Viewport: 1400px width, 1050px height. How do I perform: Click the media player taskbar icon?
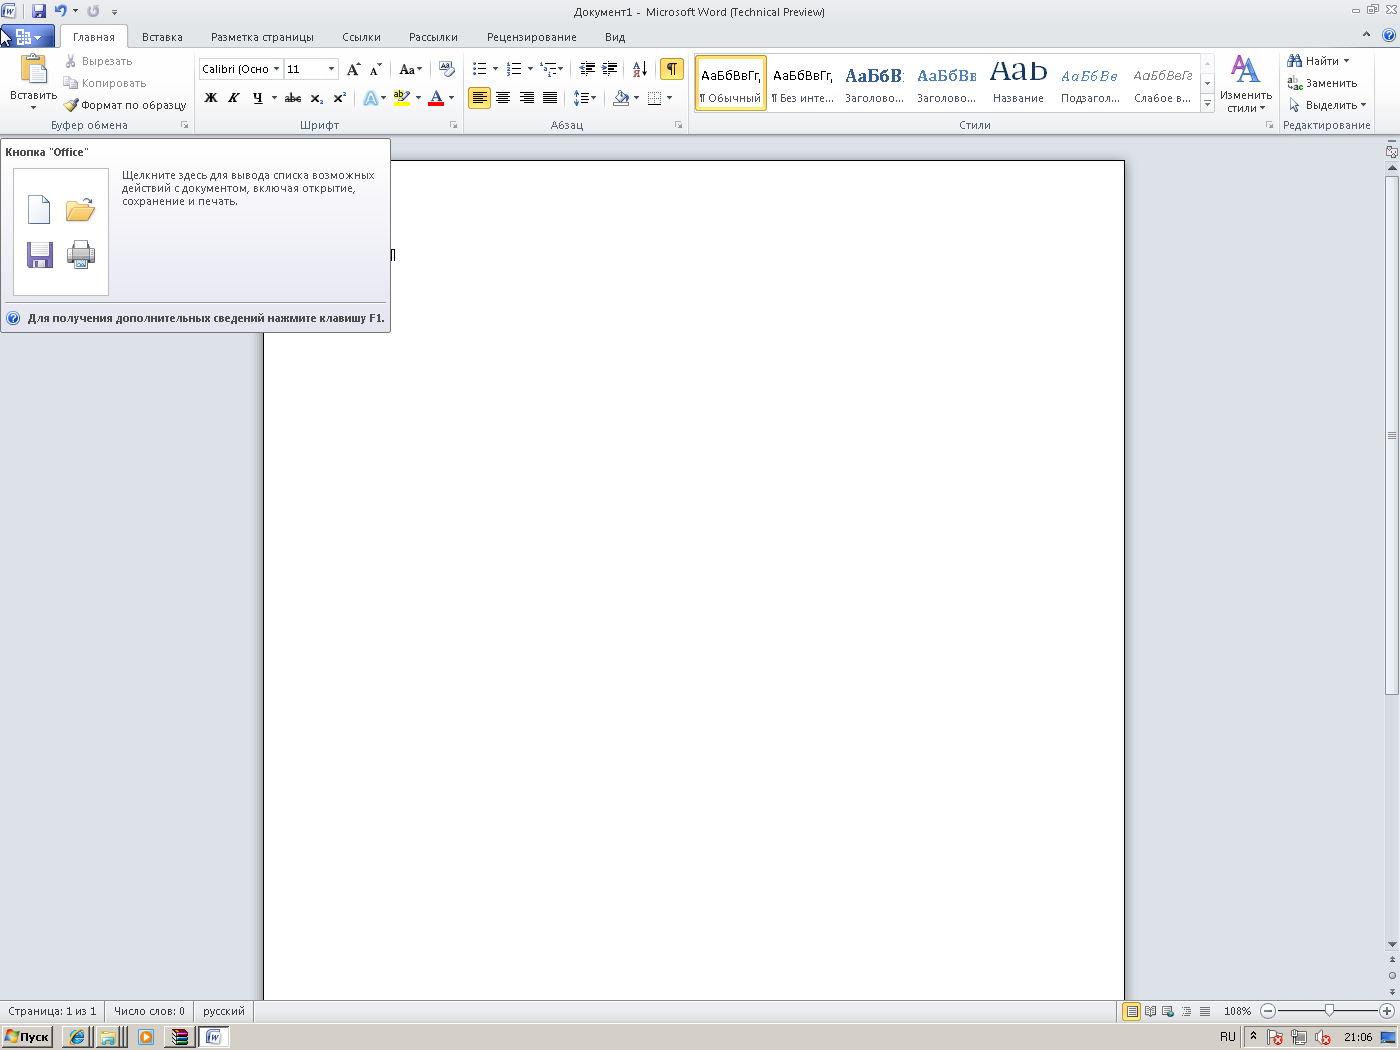point(146,1037)
